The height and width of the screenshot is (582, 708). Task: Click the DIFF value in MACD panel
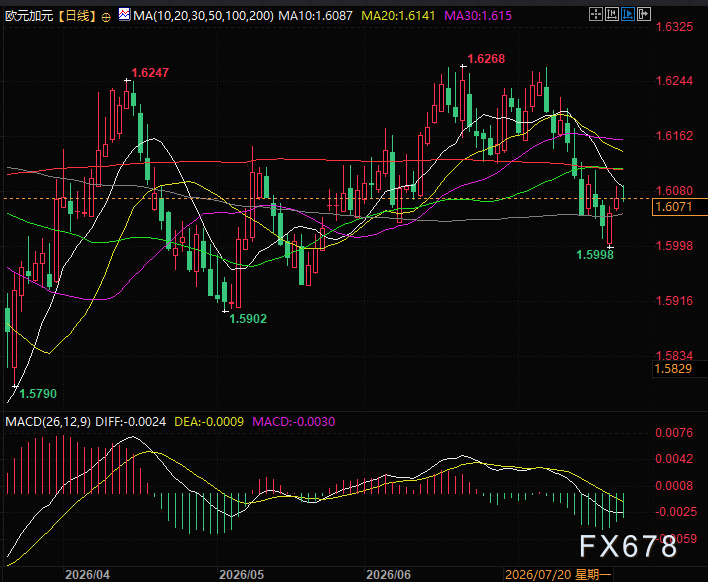(x=130, y=422)
